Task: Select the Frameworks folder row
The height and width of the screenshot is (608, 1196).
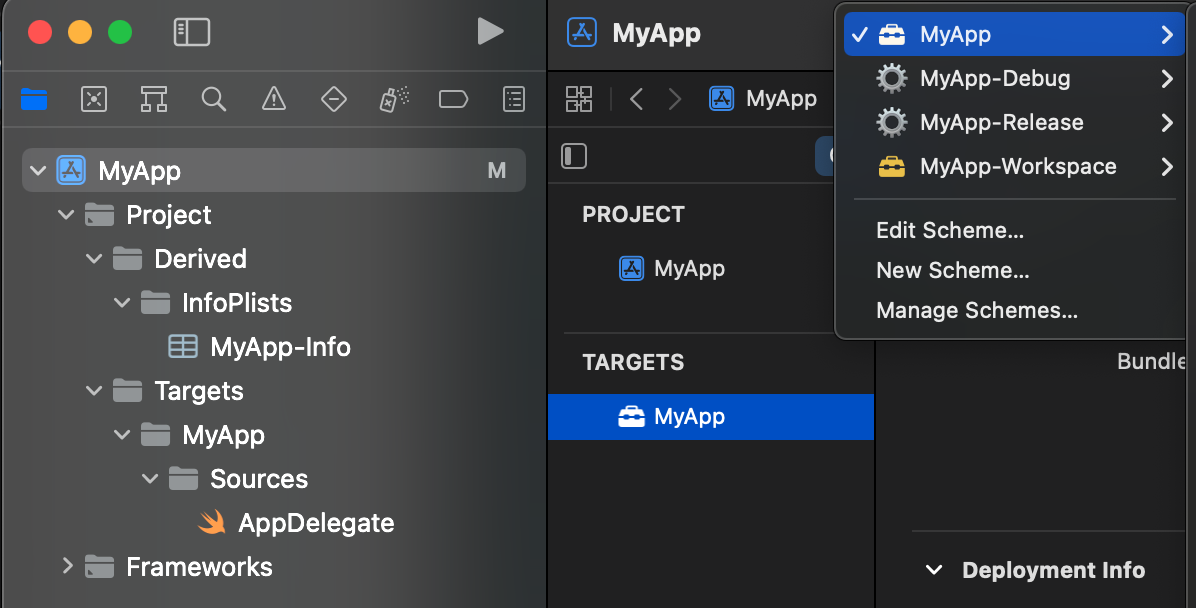Action: coord(274,567)
